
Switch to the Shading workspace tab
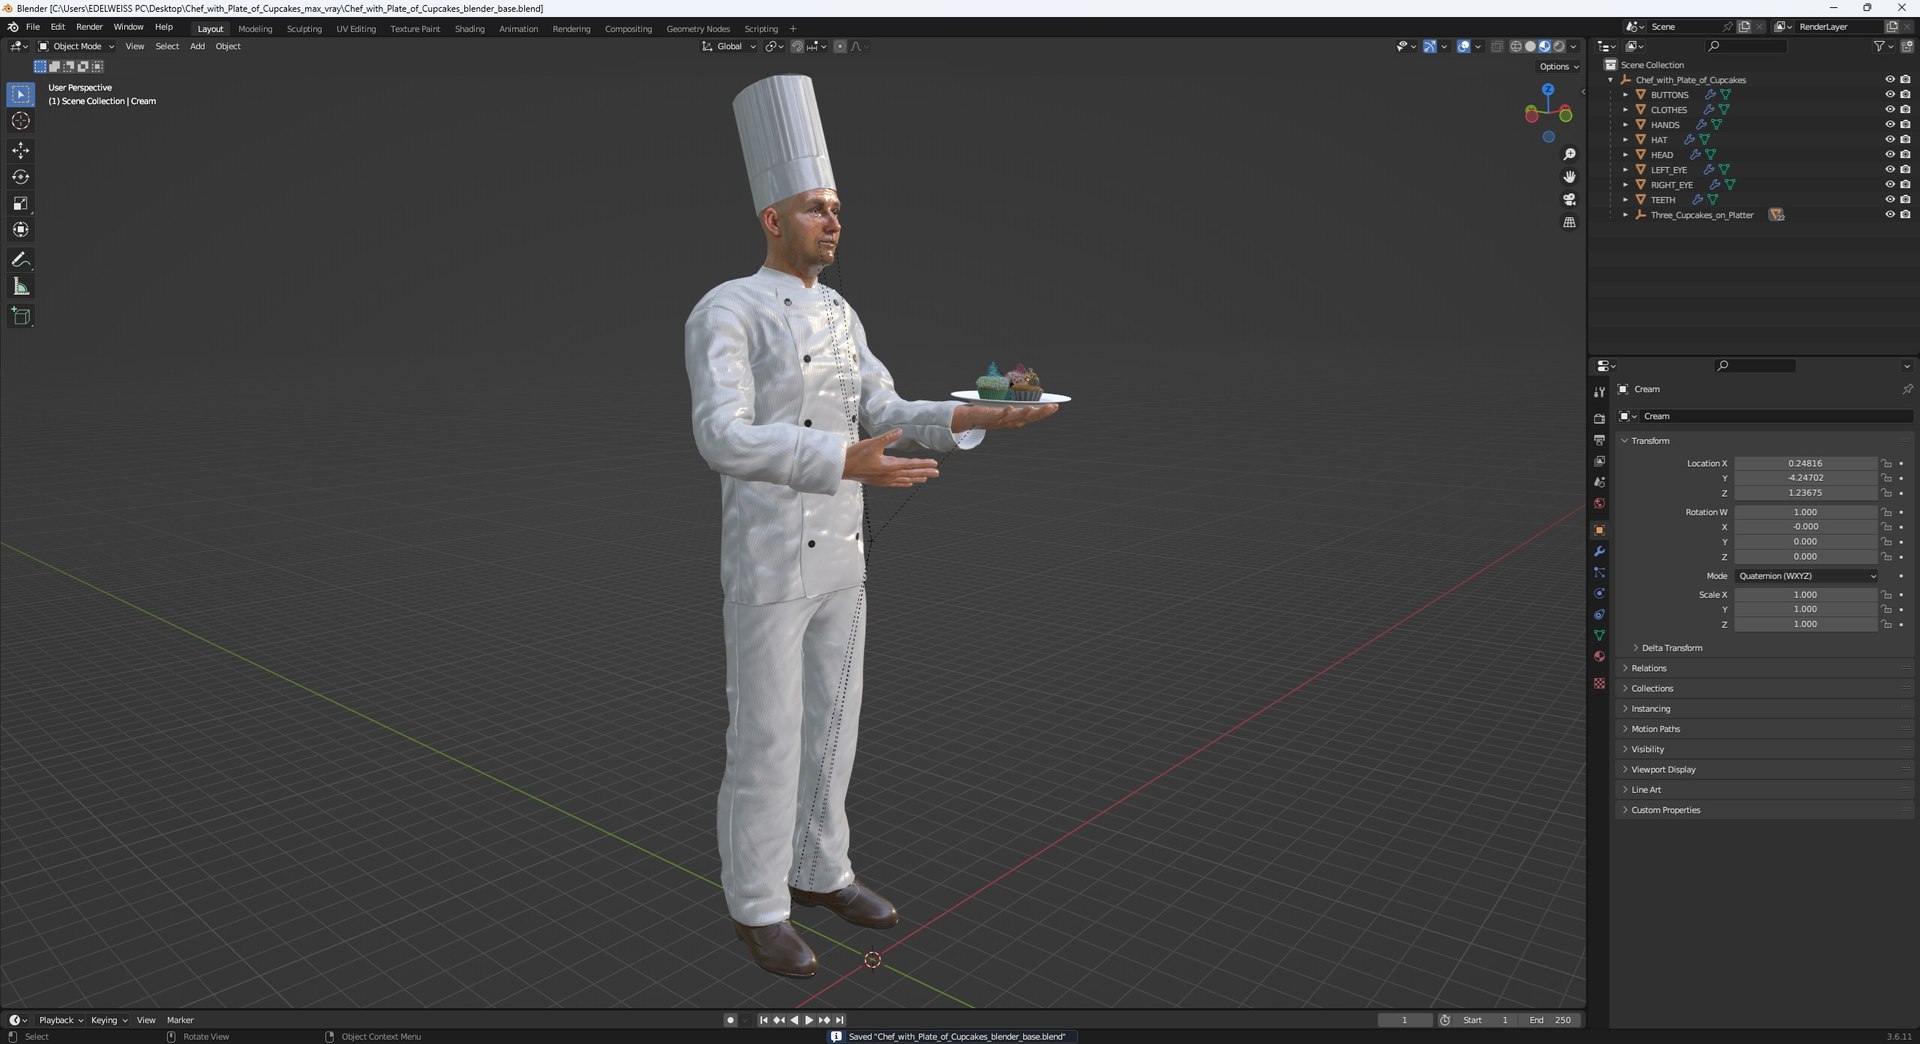(469, 29)
